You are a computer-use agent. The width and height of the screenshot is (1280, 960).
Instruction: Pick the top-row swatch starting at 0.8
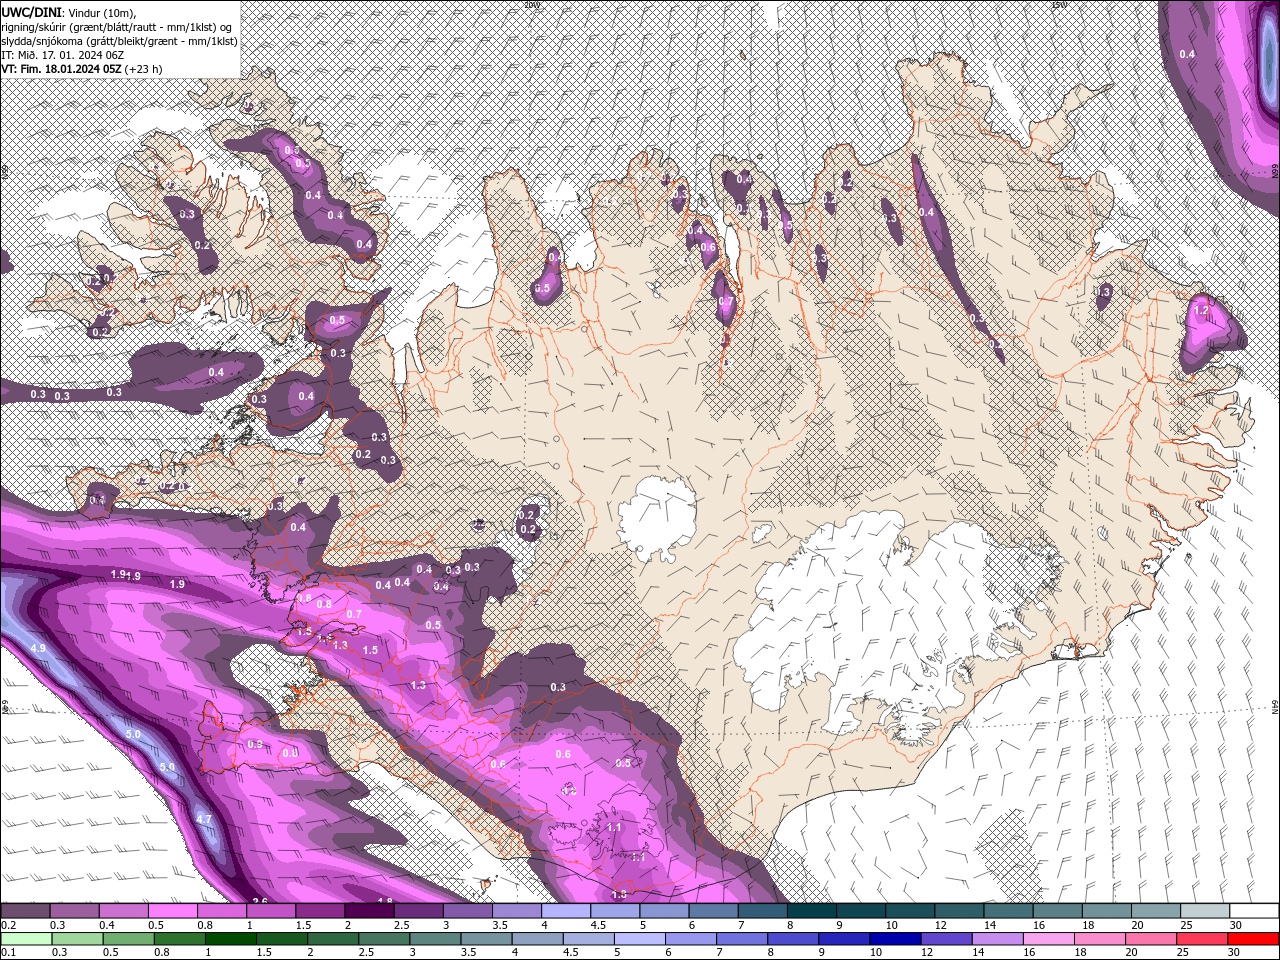click(221, 911)
